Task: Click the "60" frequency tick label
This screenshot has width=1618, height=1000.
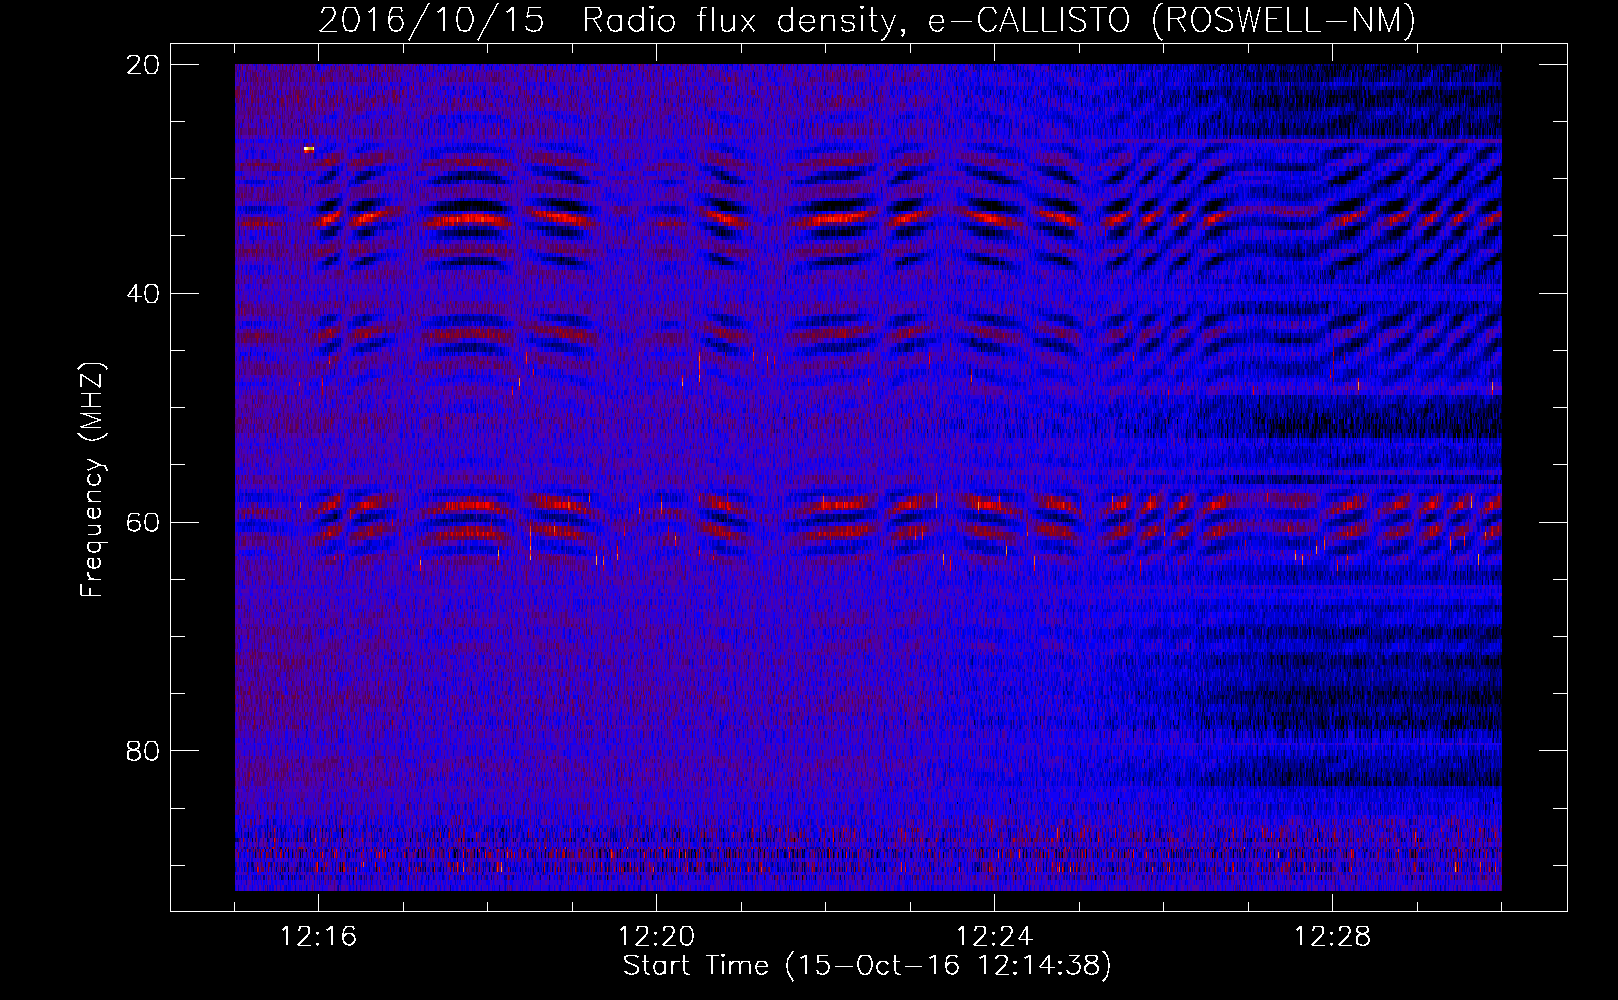Action: pos(143,523)
